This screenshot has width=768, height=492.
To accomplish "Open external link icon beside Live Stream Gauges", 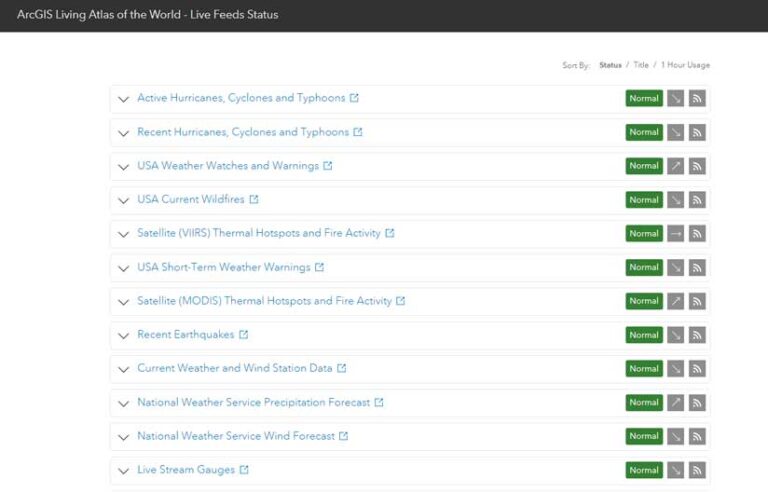I will click(244, 469).
